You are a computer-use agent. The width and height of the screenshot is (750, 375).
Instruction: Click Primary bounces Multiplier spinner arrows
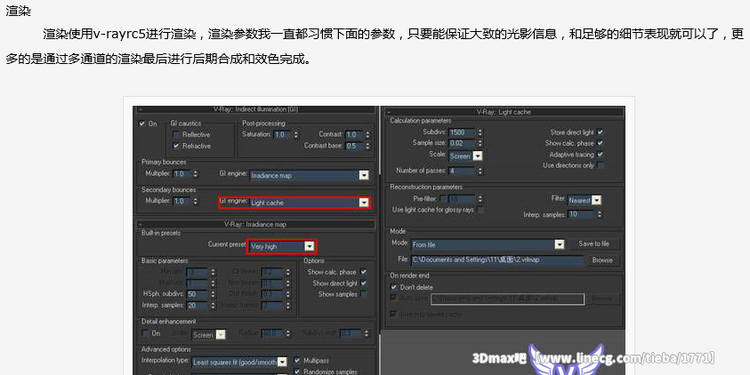click(195, 173)
